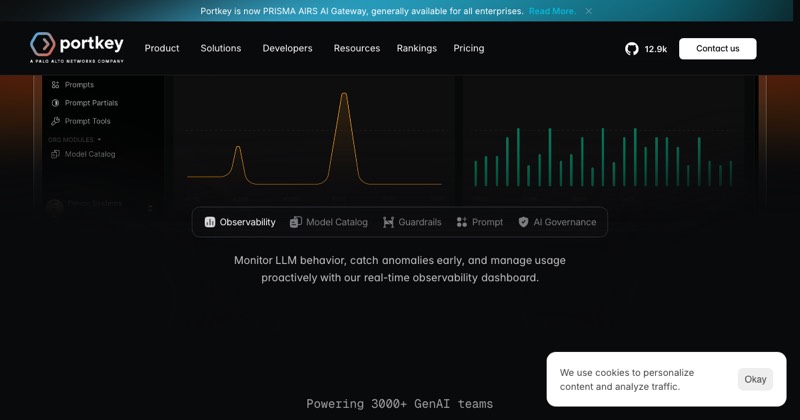Switch to the Guardrails tab

412,222
